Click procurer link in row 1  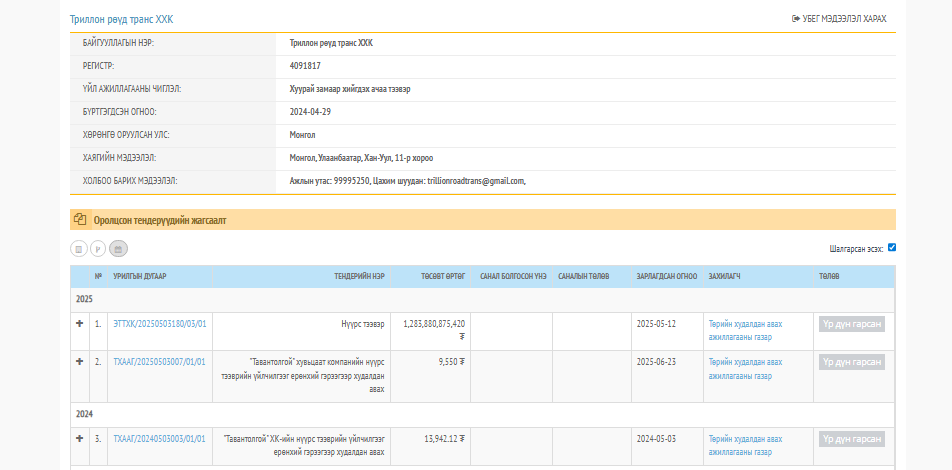745,331
